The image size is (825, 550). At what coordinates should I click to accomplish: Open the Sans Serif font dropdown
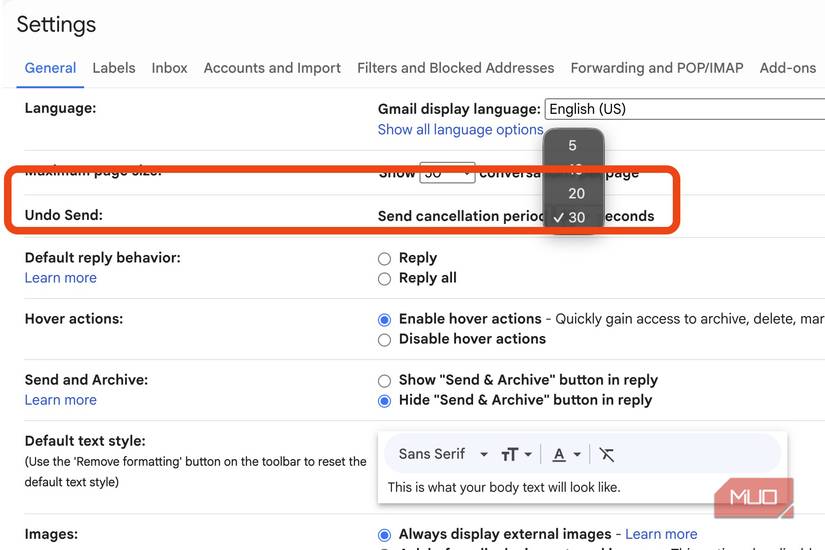(443, 454)
